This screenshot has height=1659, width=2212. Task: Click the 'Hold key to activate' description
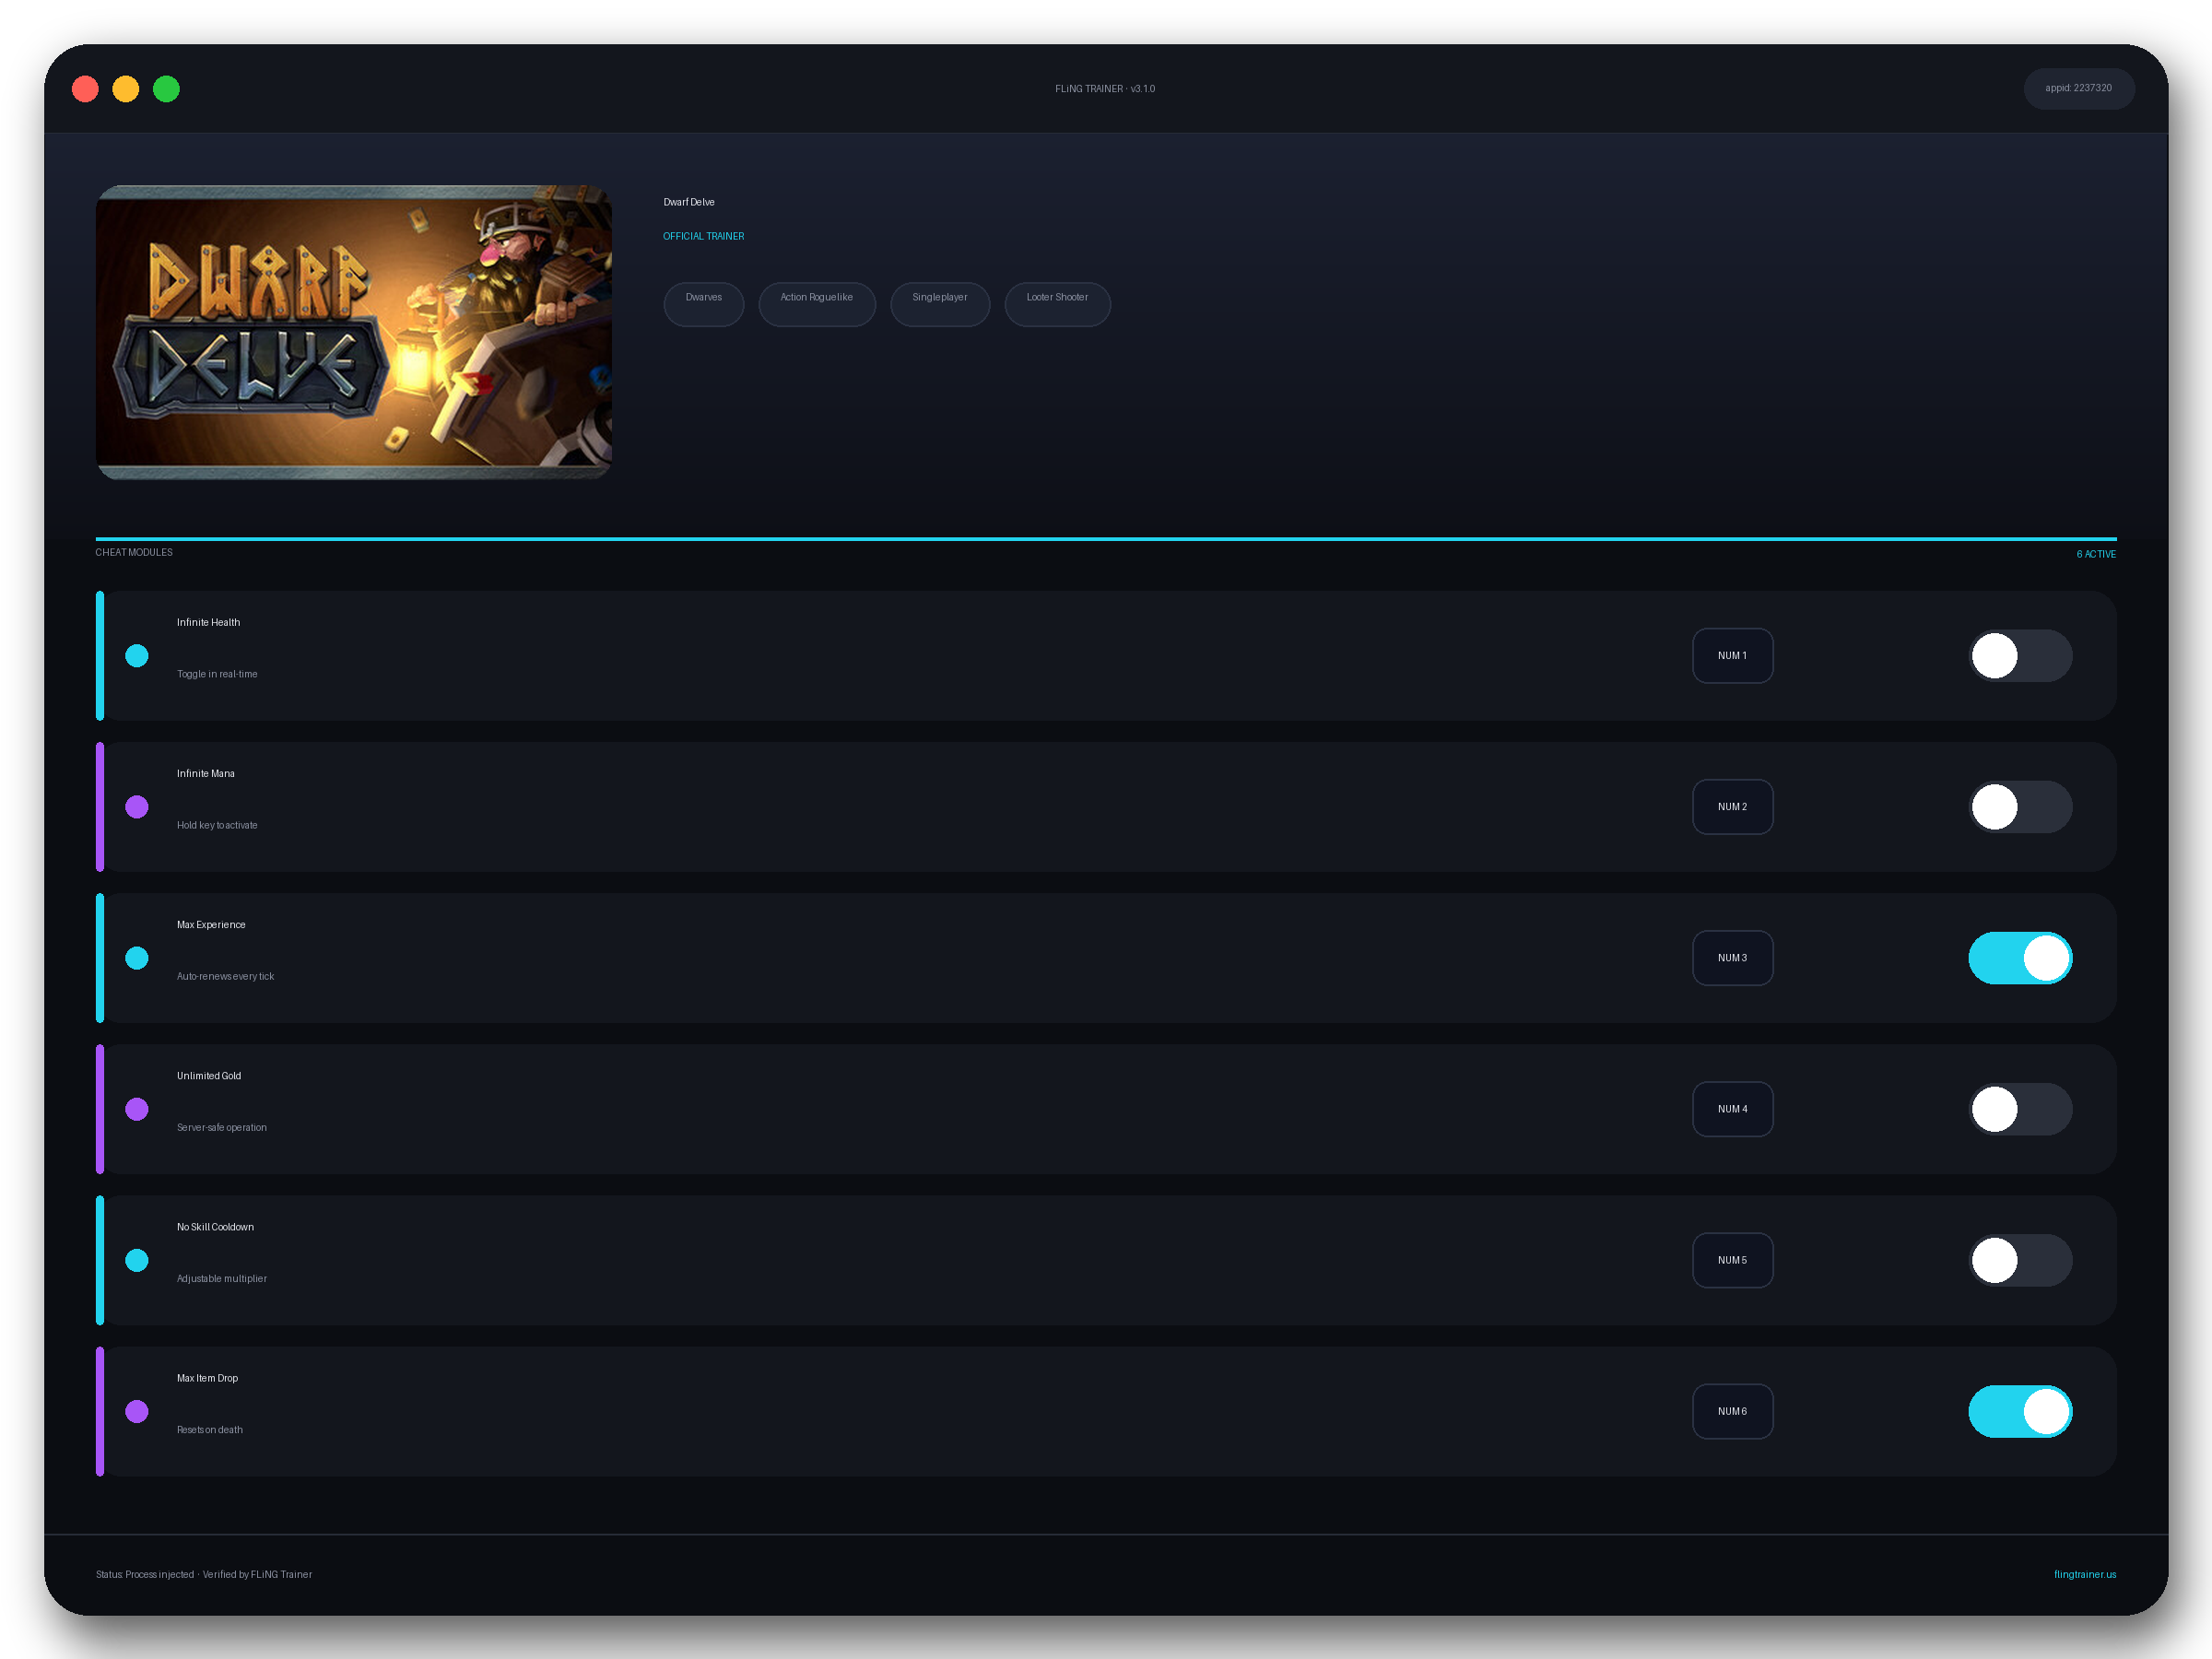(217, 825)
